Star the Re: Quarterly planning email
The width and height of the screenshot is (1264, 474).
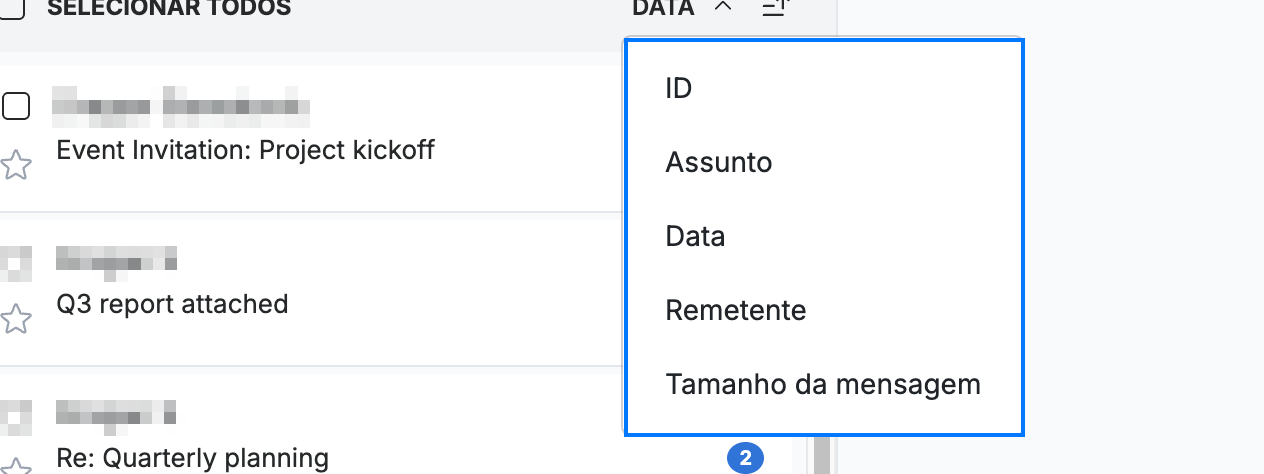pyautogui.click(x=15, y=466)
